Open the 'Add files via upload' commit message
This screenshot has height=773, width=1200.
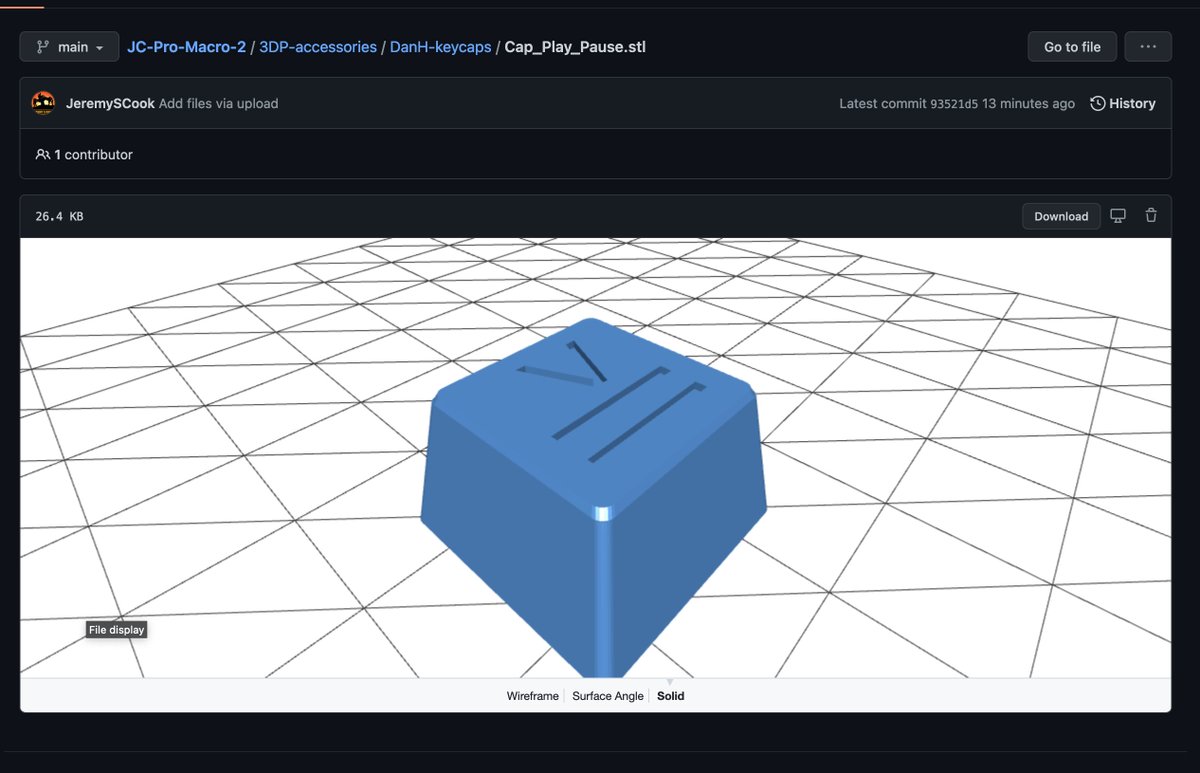(x=218, y=103)
